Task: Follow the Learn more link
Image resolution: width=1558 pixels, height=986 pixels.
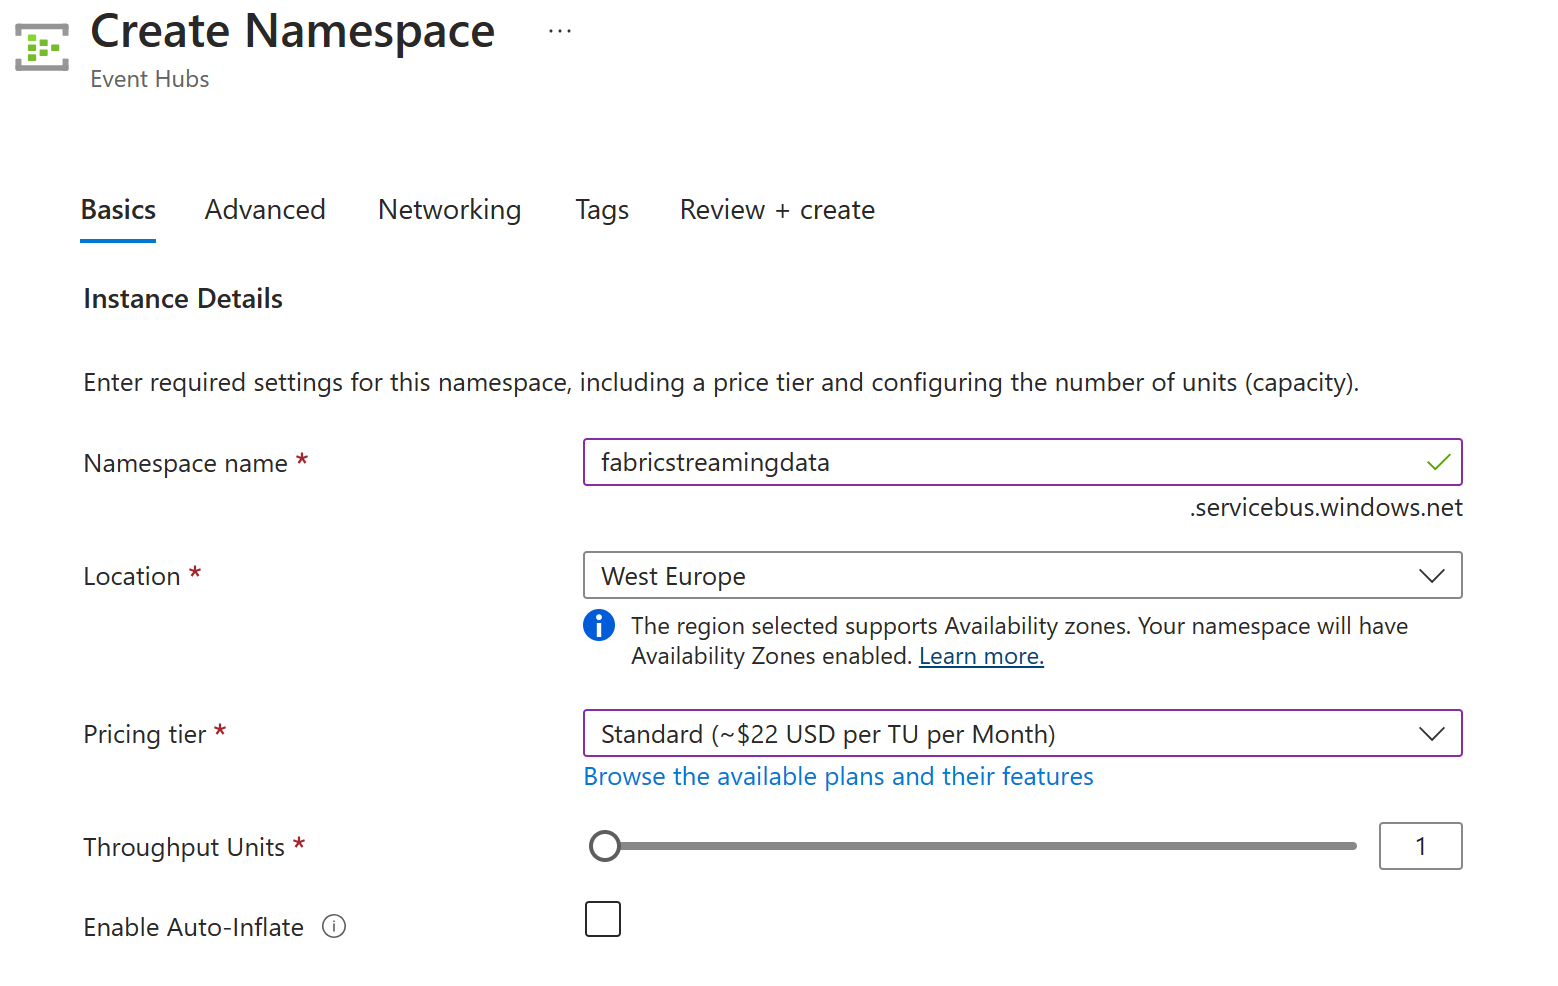Action: (981, 656)
